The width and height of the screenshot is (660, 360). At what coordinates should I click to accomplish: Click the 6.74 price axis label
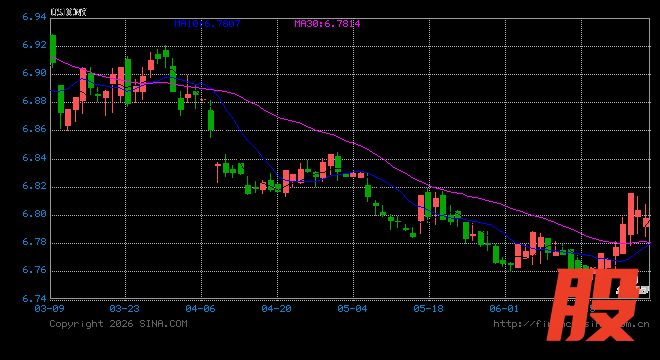pyautogui.click(x=35, y=299)
